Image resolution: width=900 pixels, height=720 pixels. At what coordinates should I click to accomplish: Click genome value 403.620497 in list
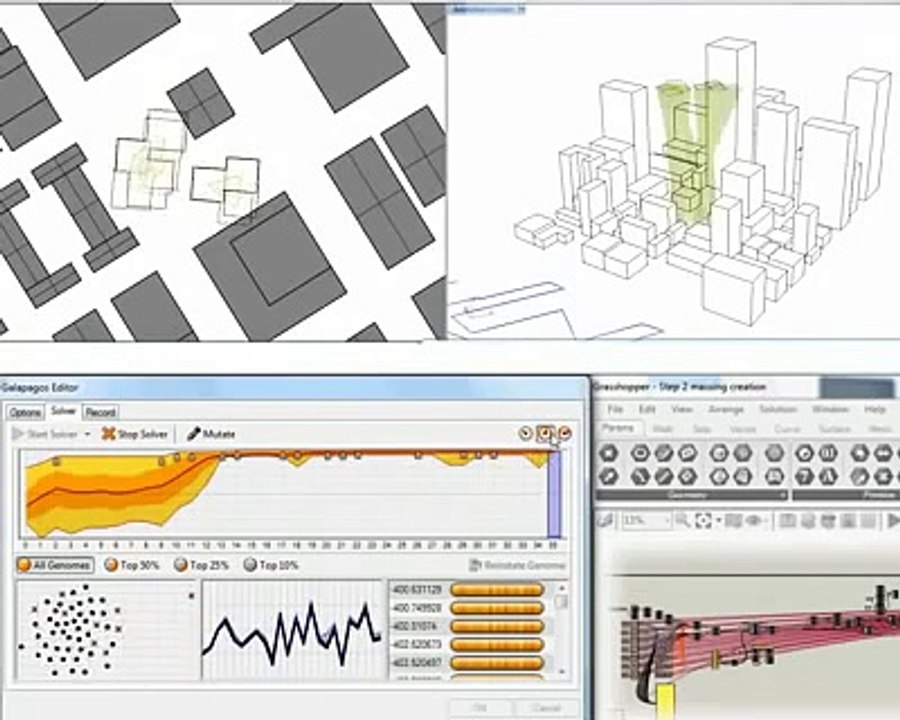point(417,663)
